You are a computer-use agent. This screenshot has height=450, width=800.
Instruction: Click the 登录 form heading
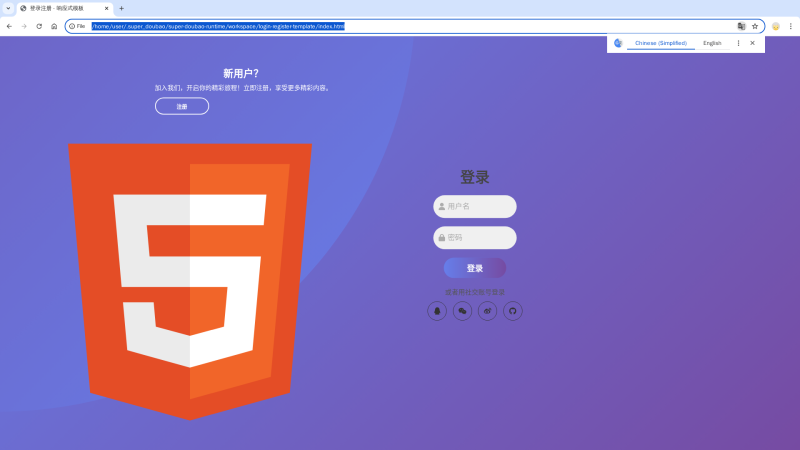(x=474, y=177)
